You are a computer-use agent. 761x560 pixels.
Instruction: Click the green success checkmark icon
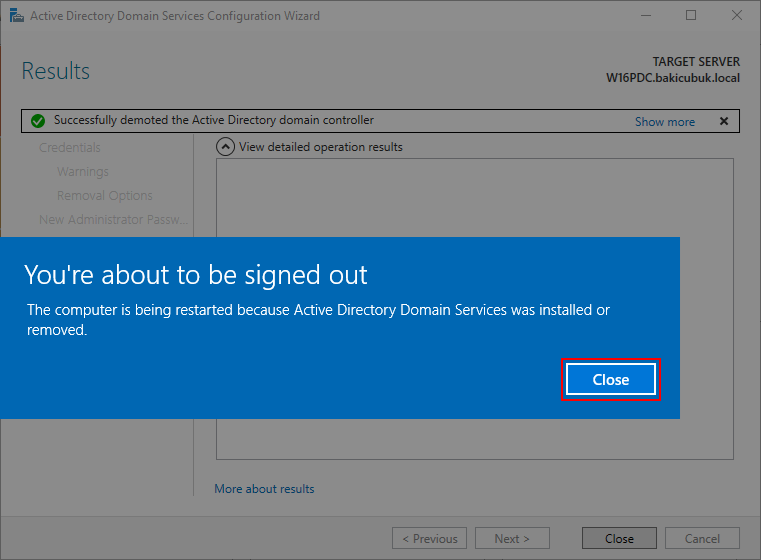pos(38,121)
